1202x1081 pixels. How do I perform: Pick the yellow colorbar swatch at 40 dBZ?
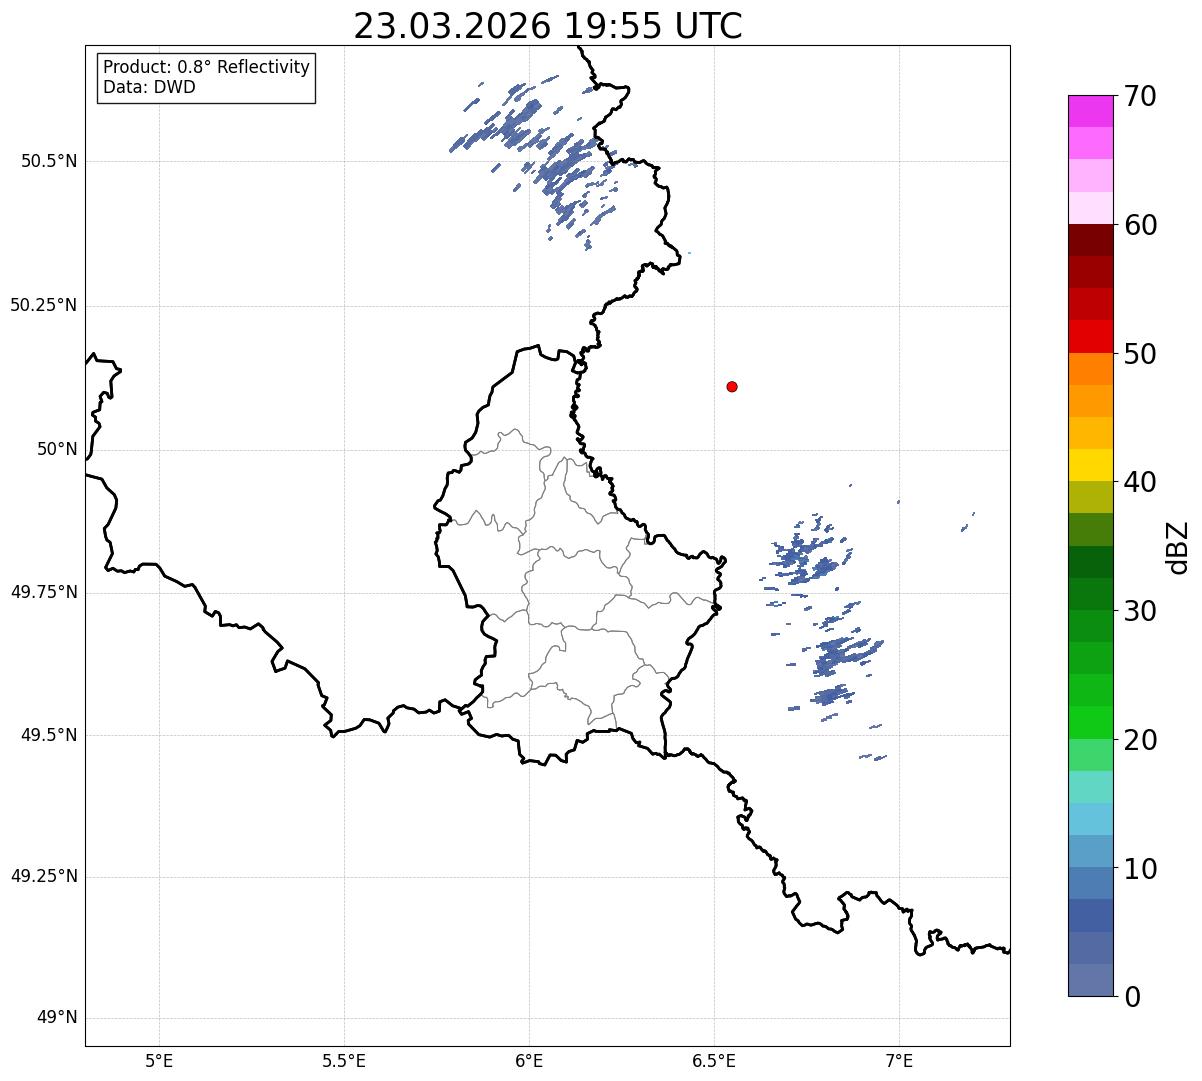coord(1091,466)
